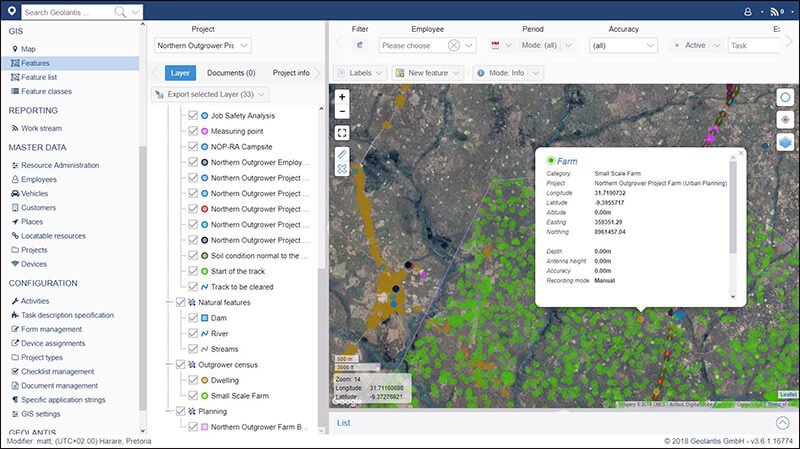Open the New feature dropdown
This screenshot has width=800, height=449.
428,73
